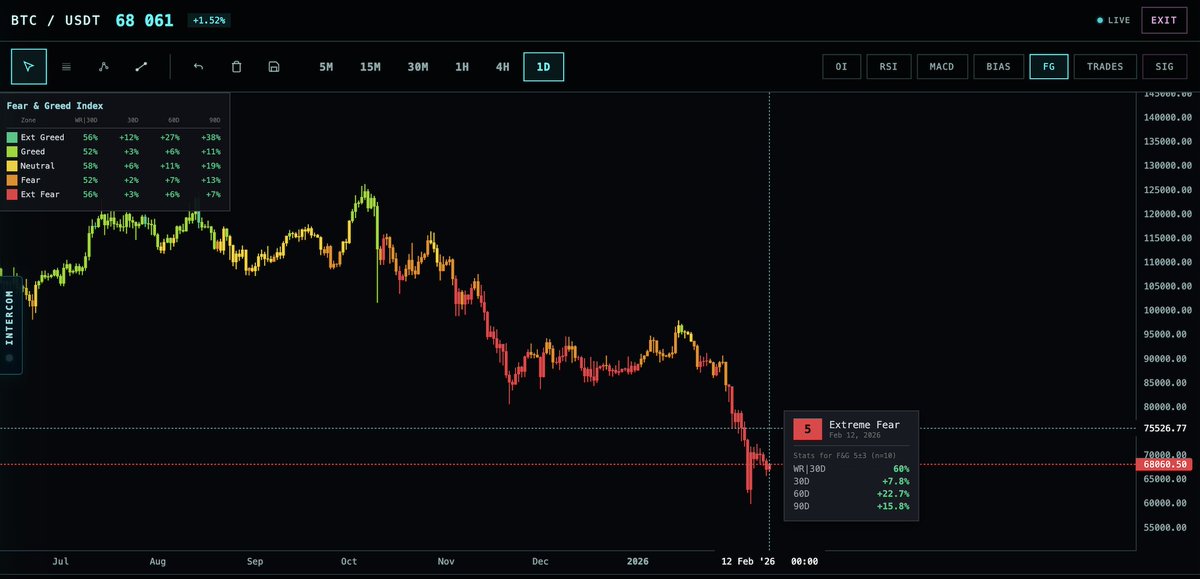
Task: Toggle the RSI indicator
Action: click(888, 67)
